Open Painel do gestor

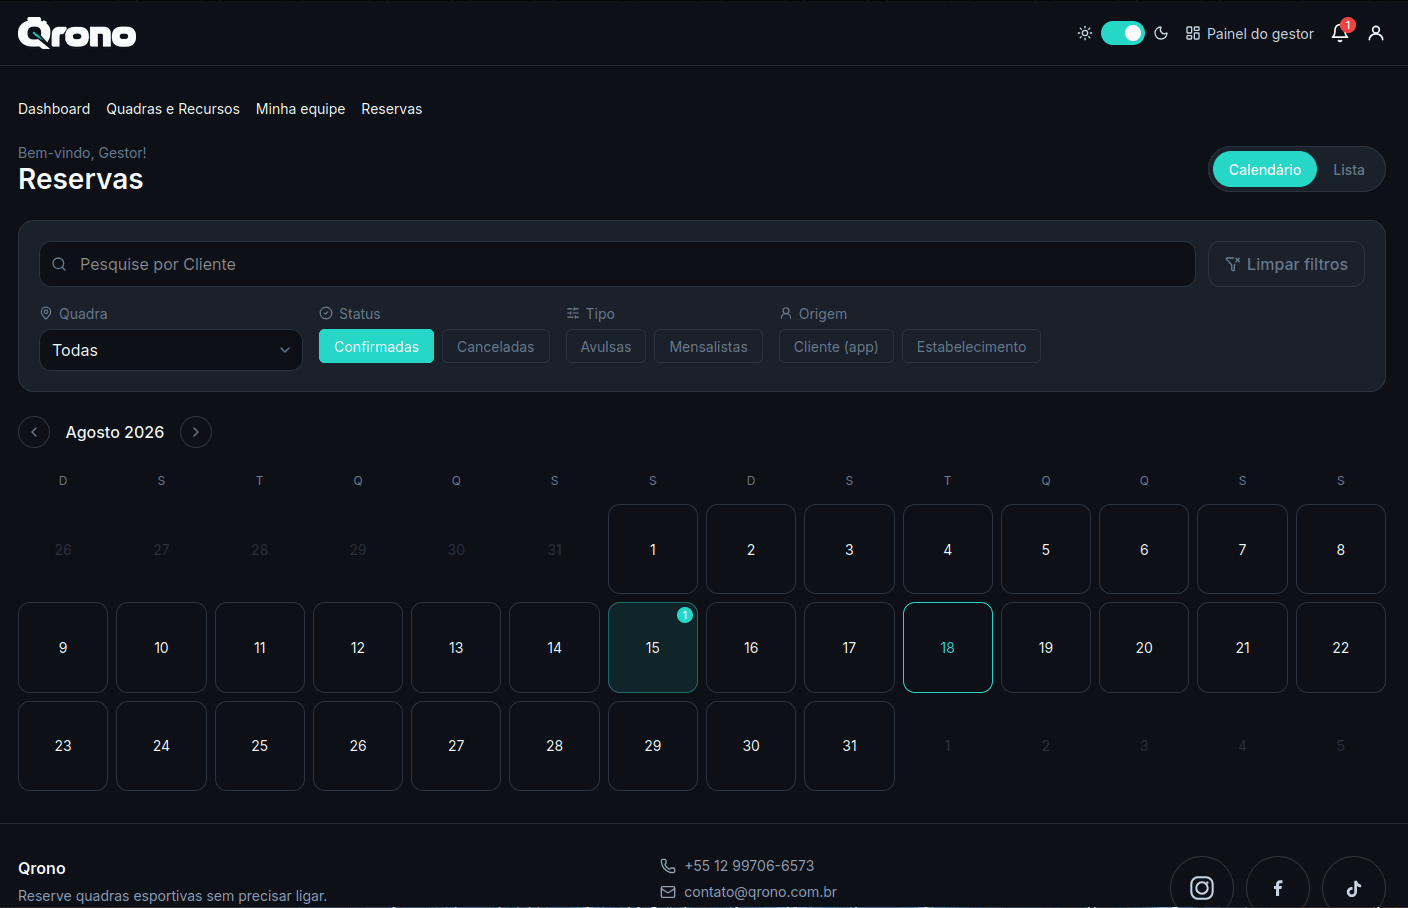point(1250,33)
